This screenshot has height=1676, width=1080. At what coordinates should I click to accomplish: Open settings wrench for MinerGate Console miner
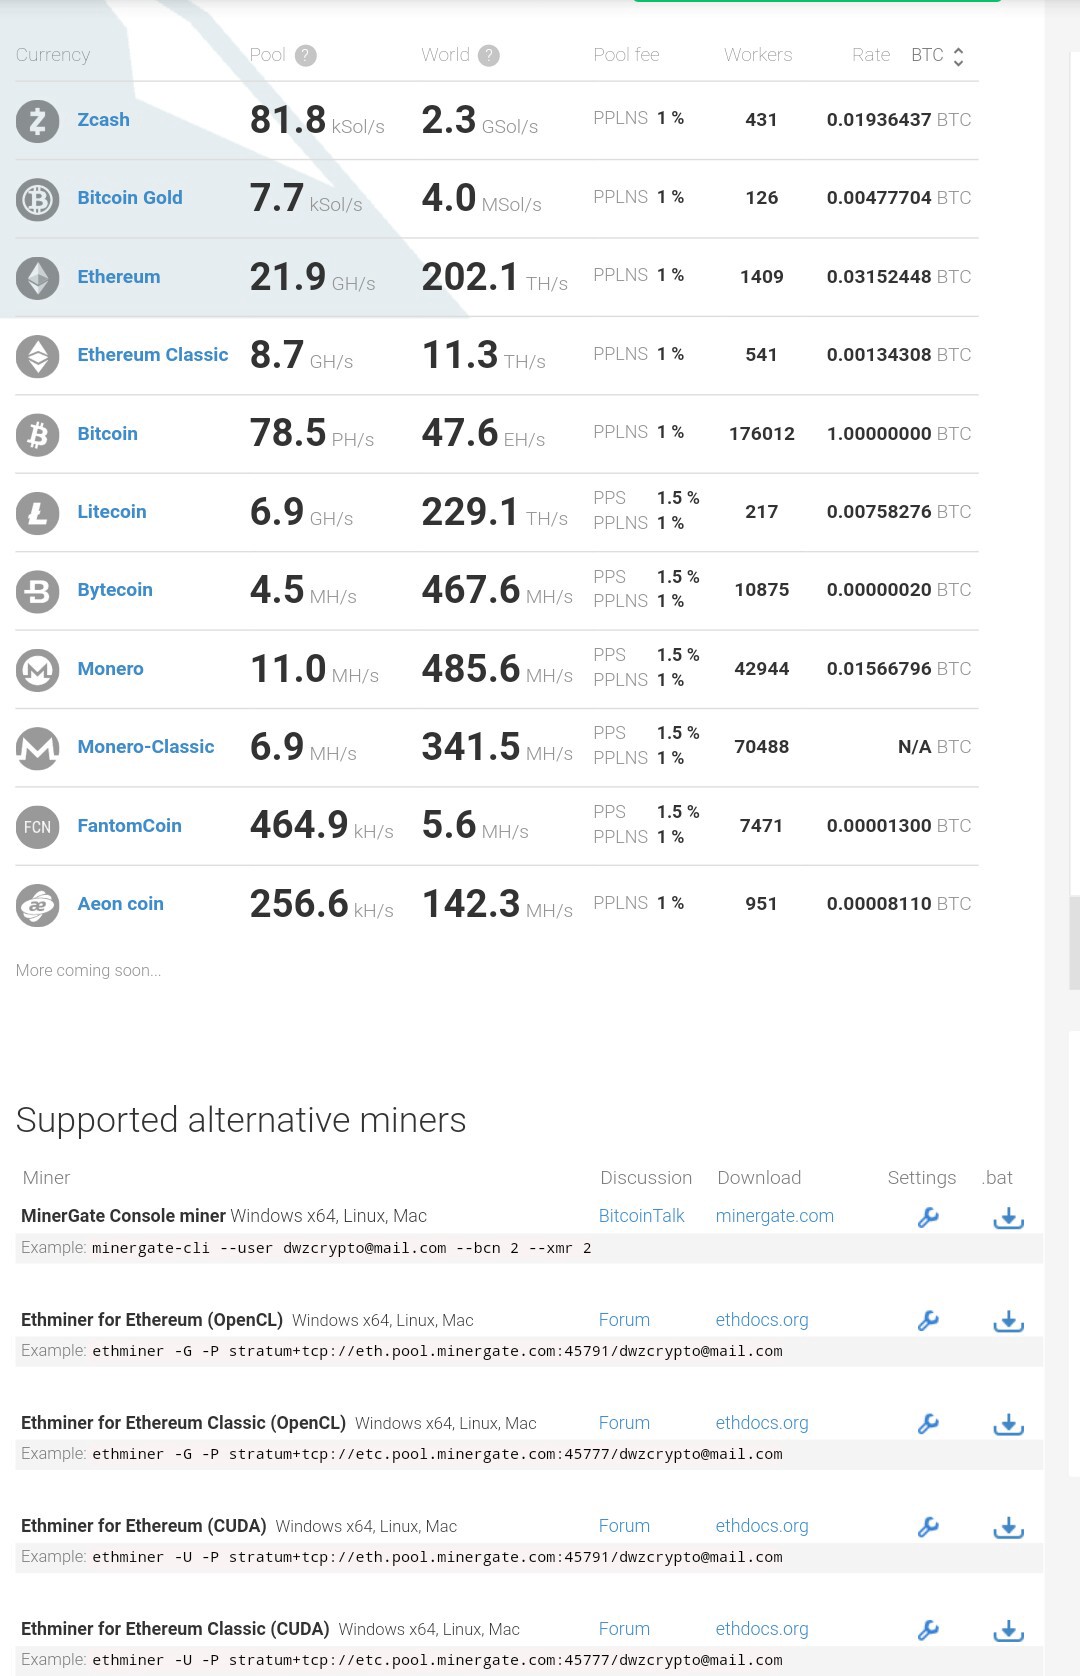(928, 1217)
